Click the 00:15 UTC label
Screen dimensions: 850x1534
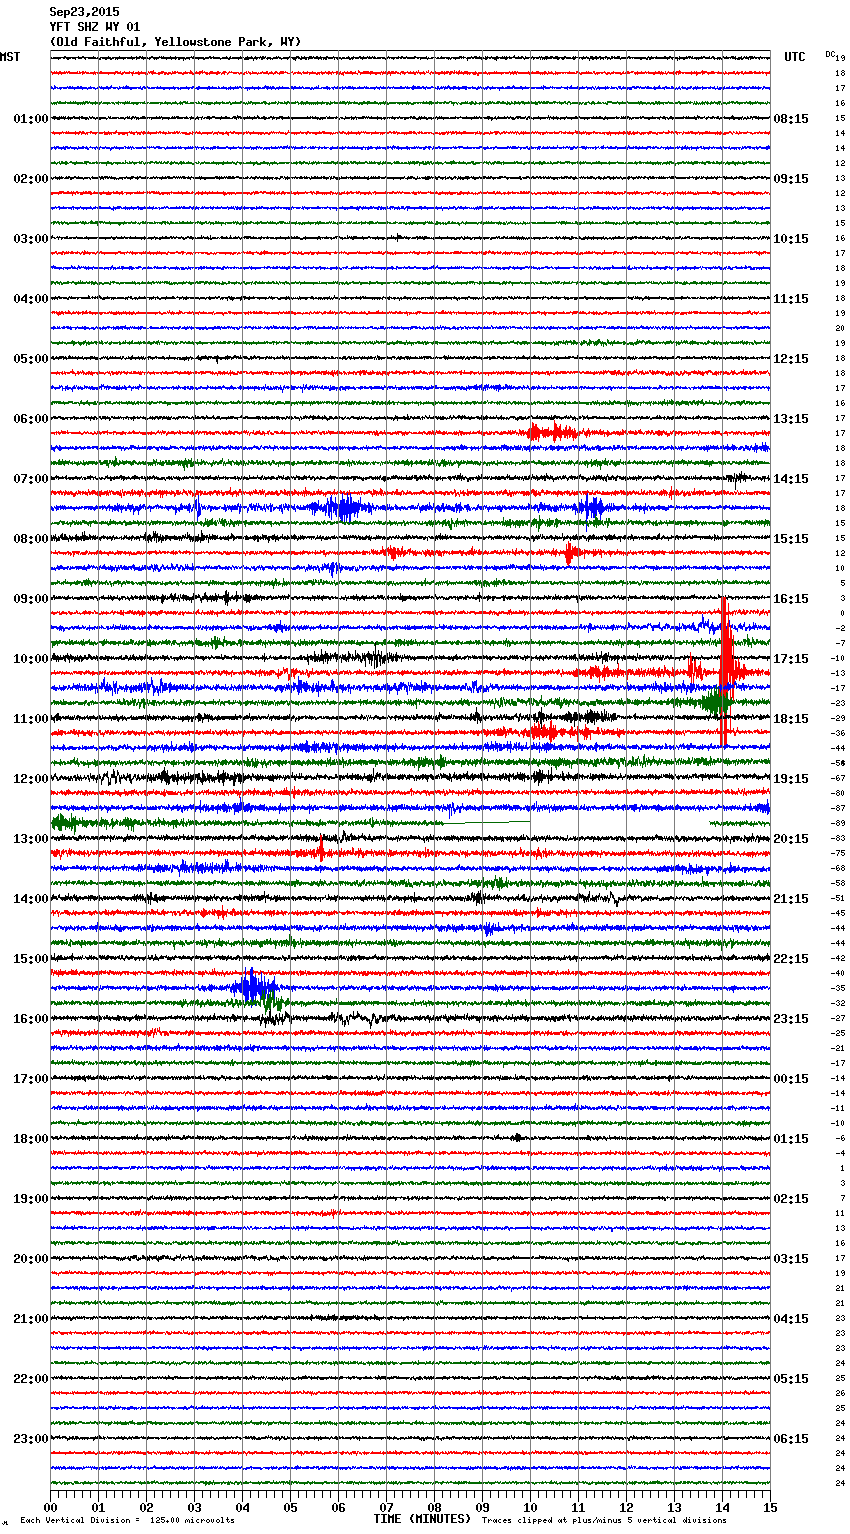pyautogui.click(x=791, y=1079)
